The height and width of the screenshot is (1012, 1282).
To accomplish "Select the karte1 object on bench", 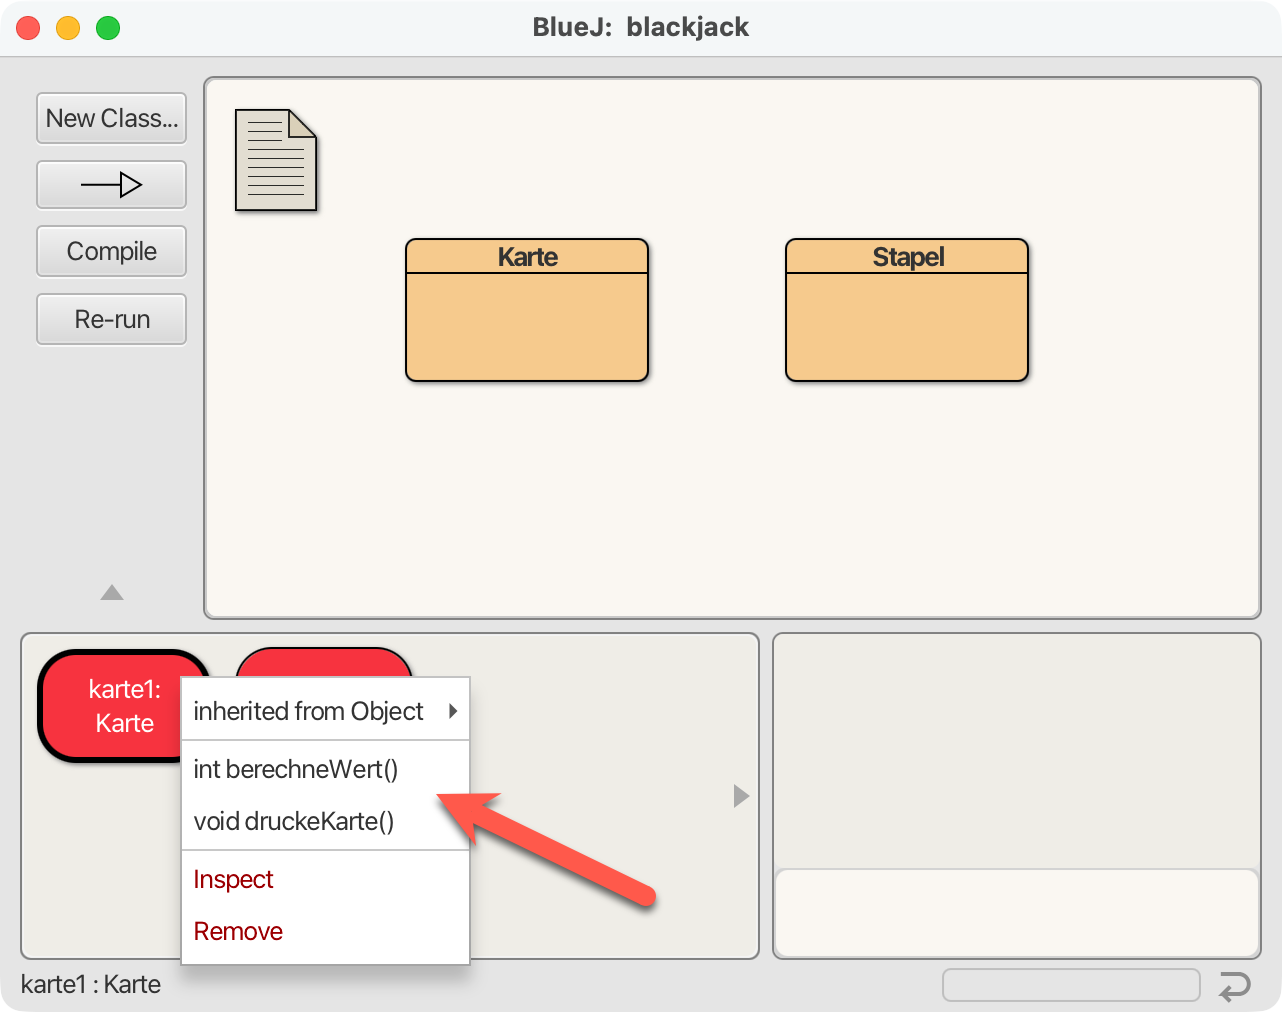I will 110,706.
